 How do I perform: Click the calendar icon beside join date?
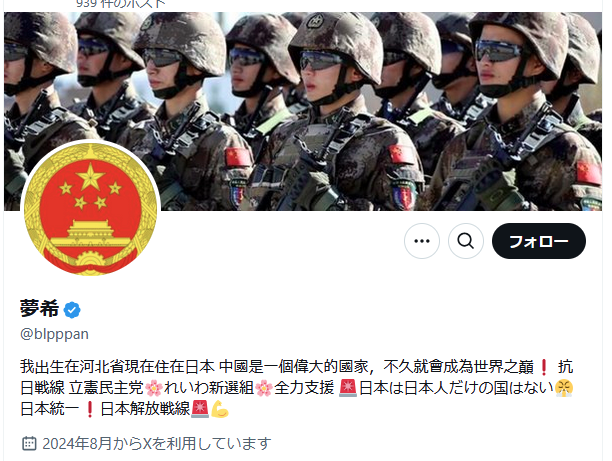[29, 443]
